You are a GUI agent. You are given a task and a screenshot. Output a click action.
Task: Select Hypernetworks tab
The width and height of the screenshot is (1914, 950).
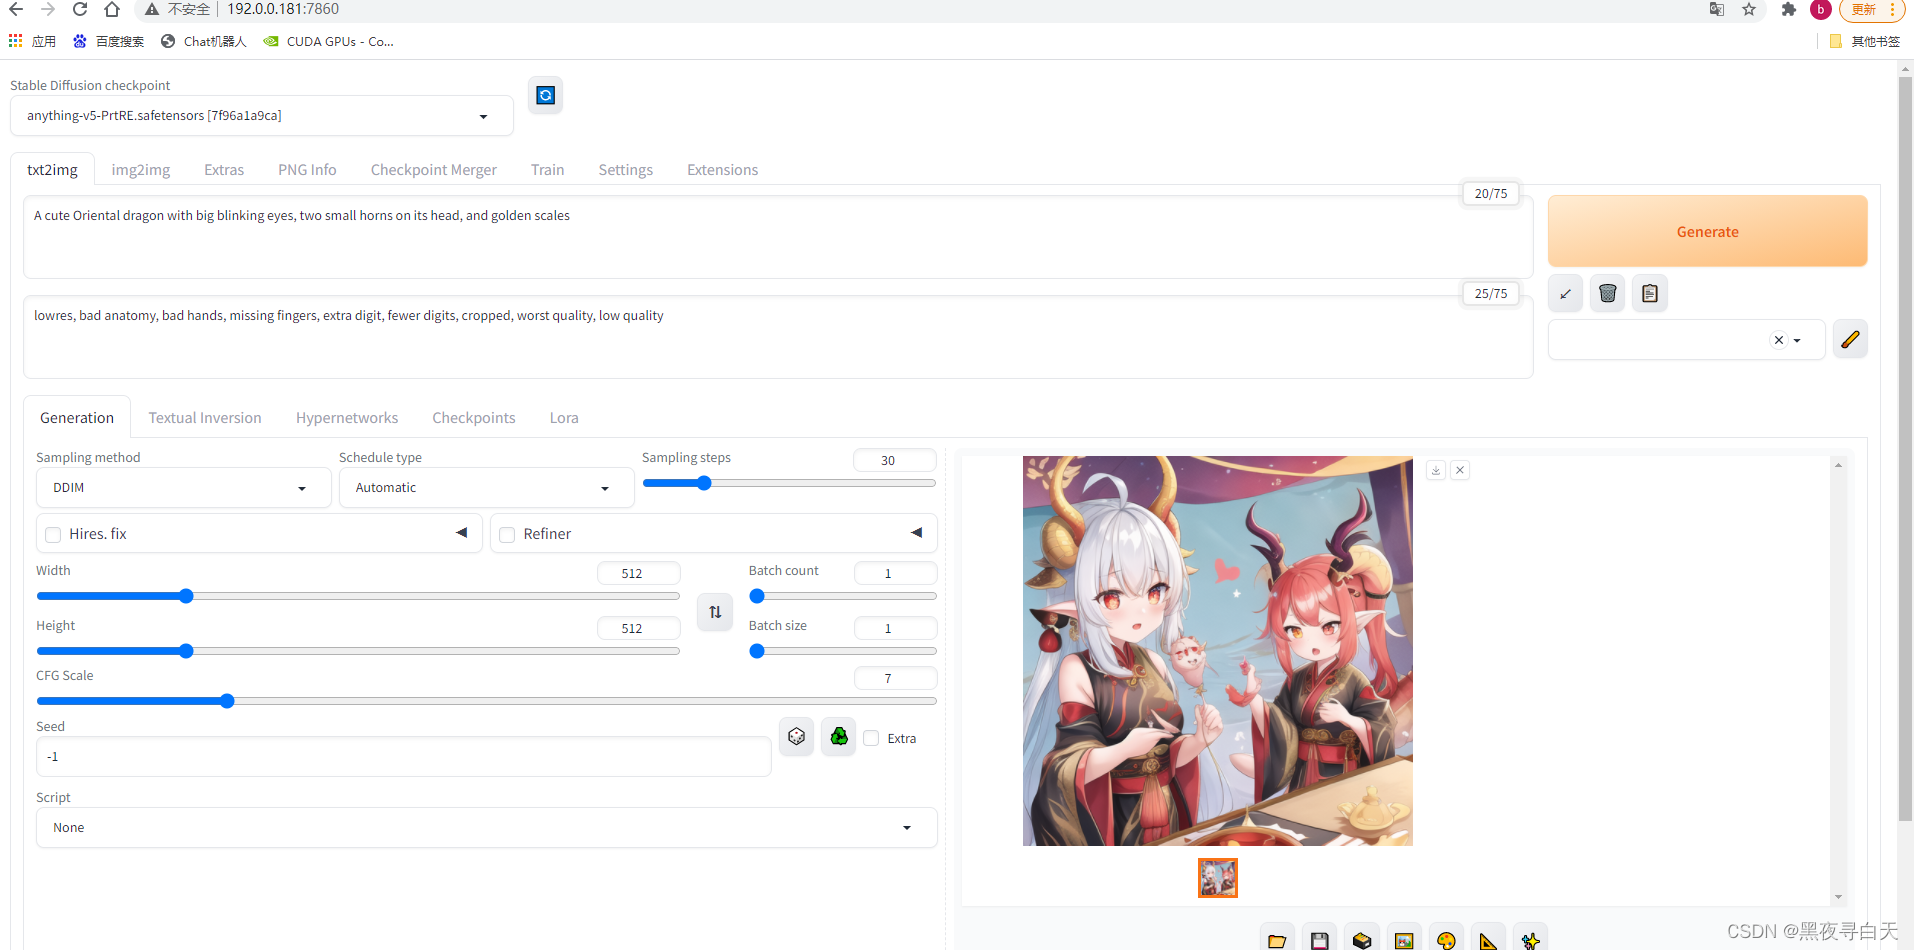(347, 418)
